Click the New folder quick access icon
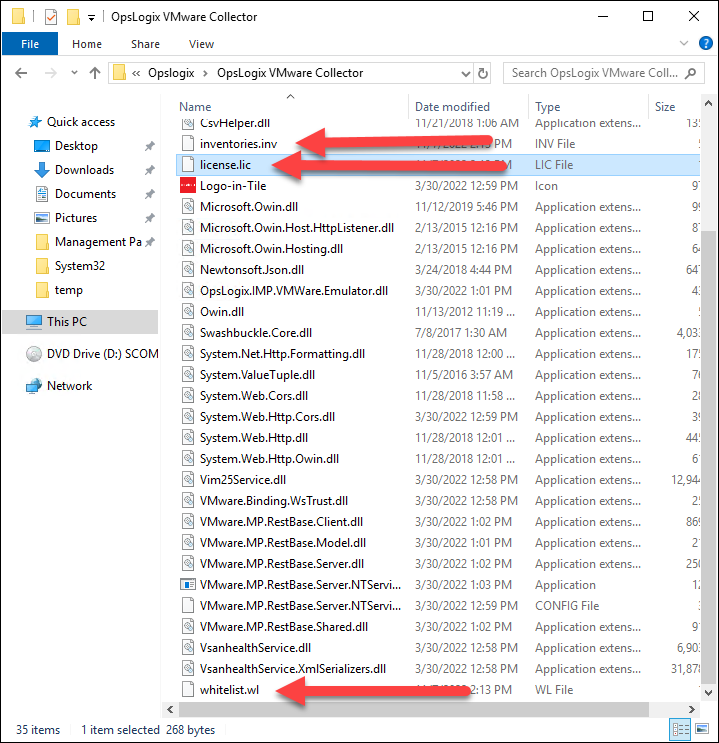The image size is (719, 743). pyautogui.click(x=73, y=17)
